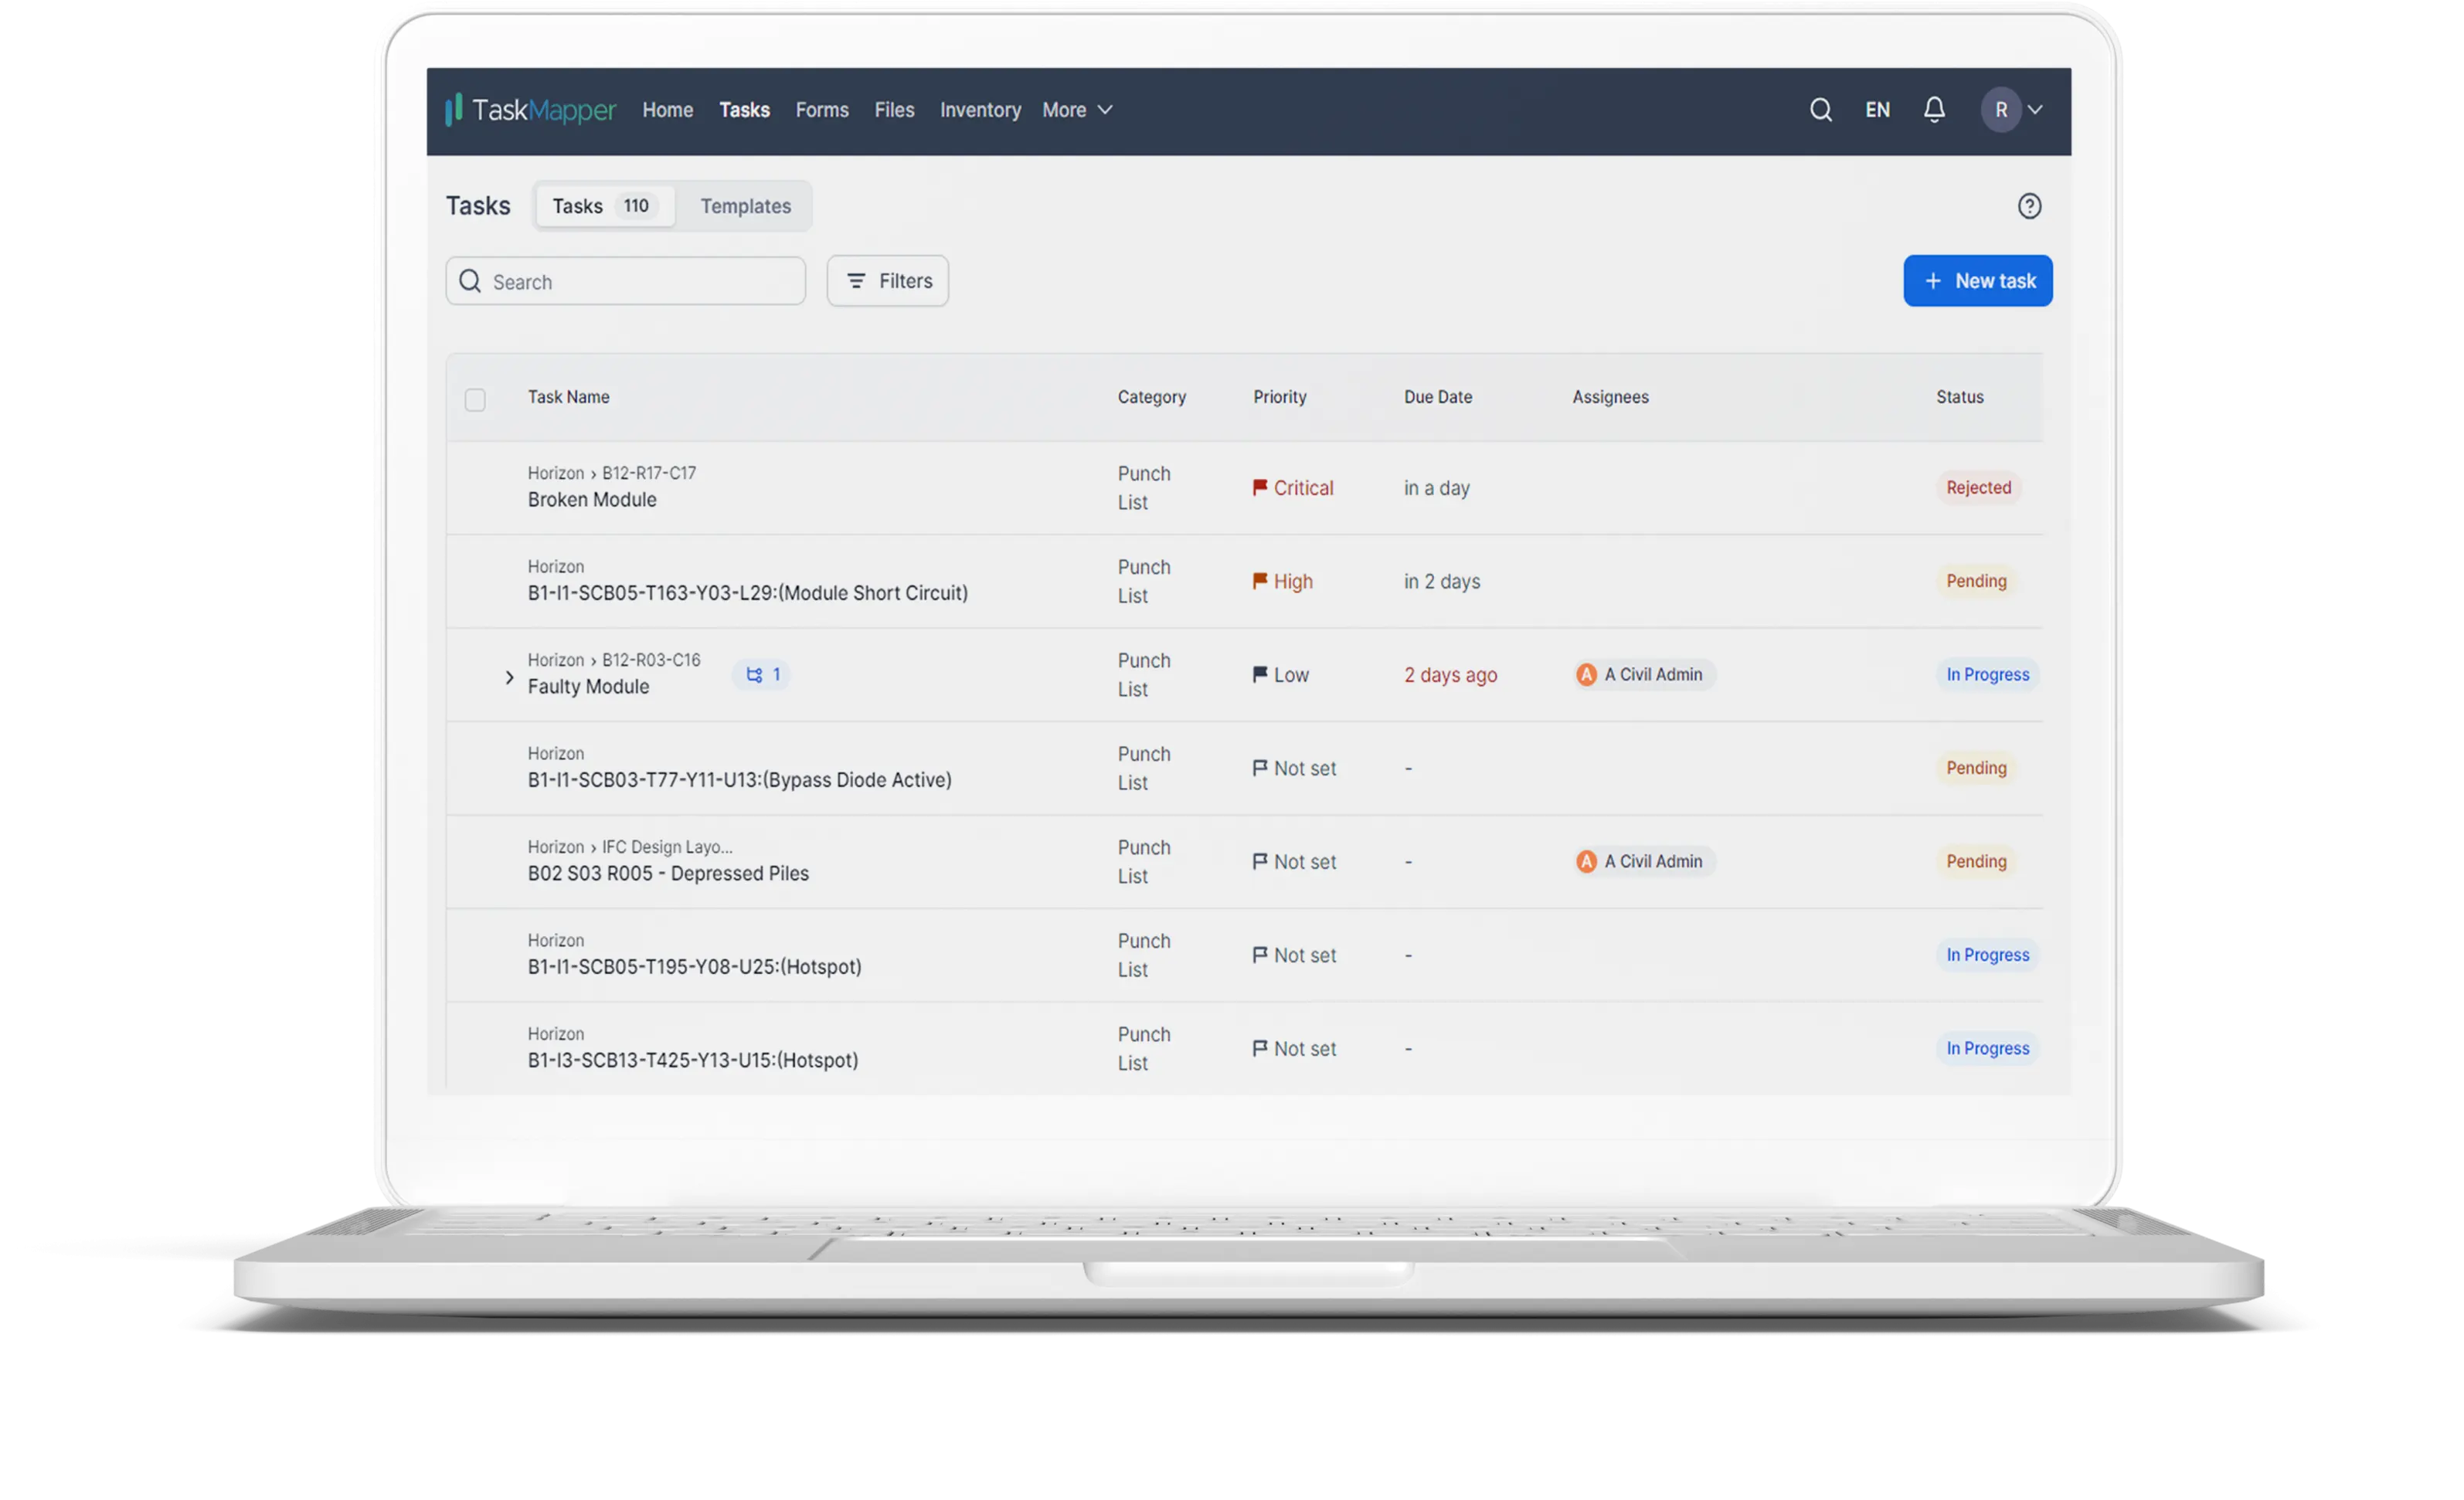Viewport: 2464px width, 1500px height.
Task: Open the Filters button
Action: pyautogui.click(x=888, y=281)
